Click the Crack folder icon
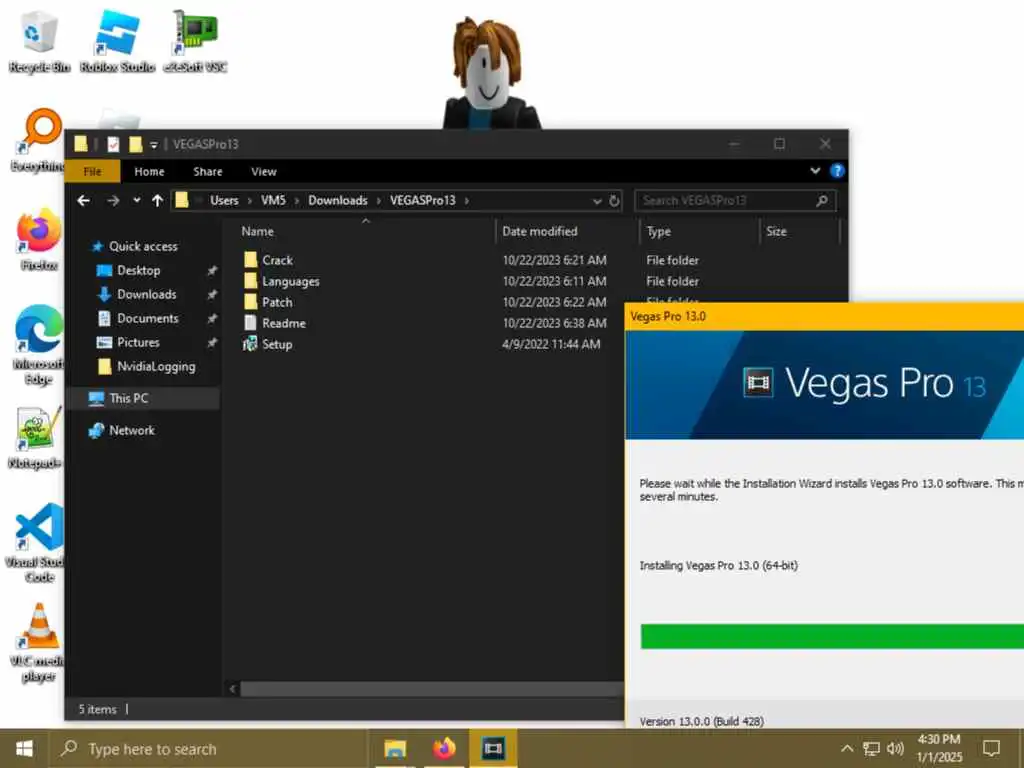This screenshot has height=768, width=1024. (x=250, y=260)
